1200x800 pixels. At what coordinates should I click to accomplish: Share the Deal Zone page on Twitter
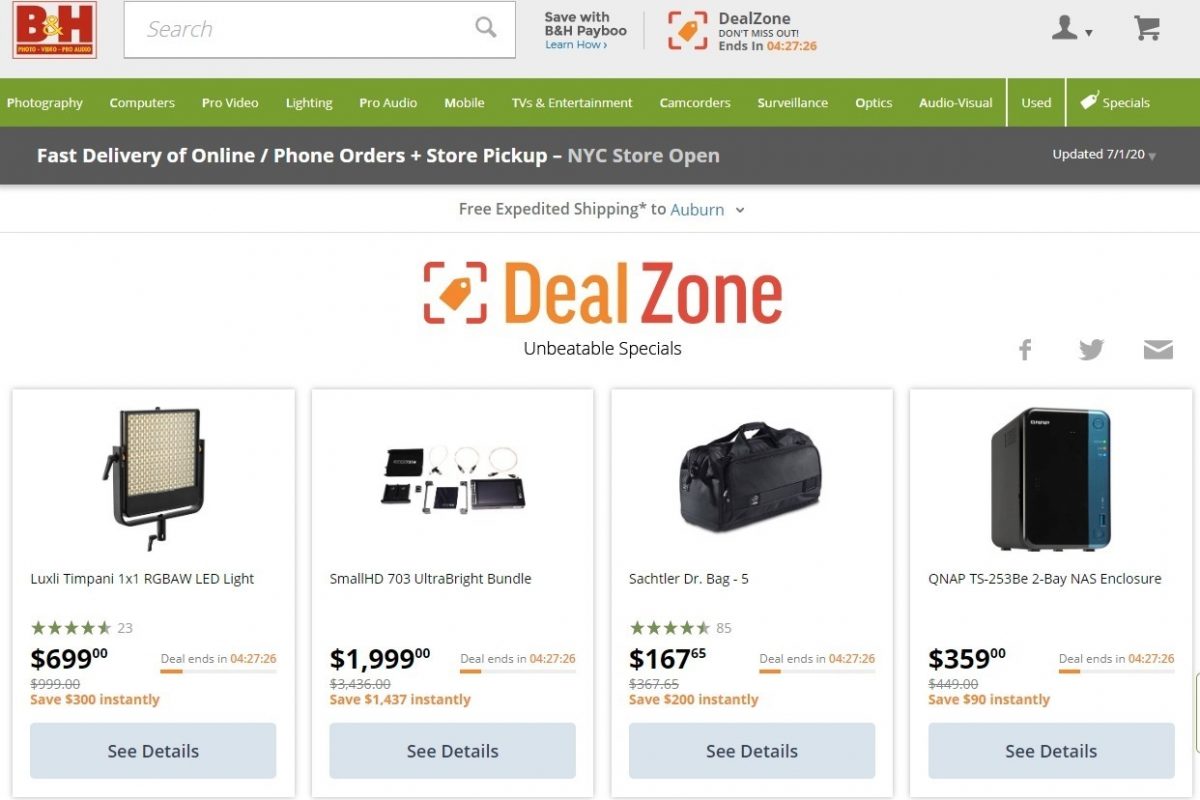pos(1091,349)
